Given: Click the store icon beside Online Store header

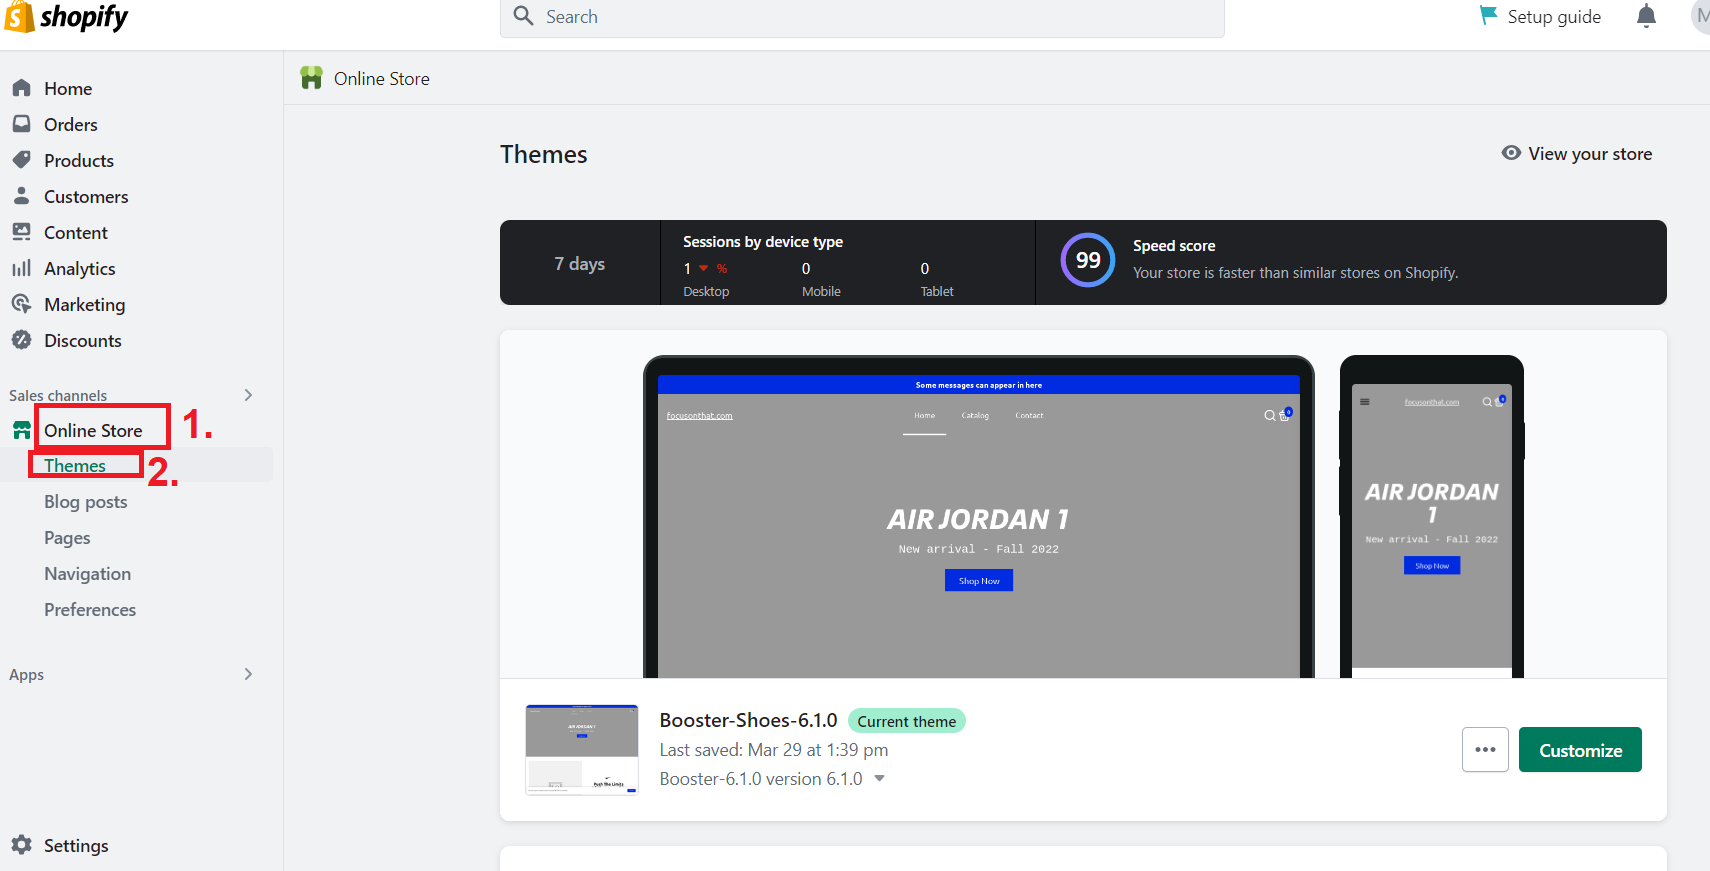Looking at the screenshot, I should (x=311, y=78).
